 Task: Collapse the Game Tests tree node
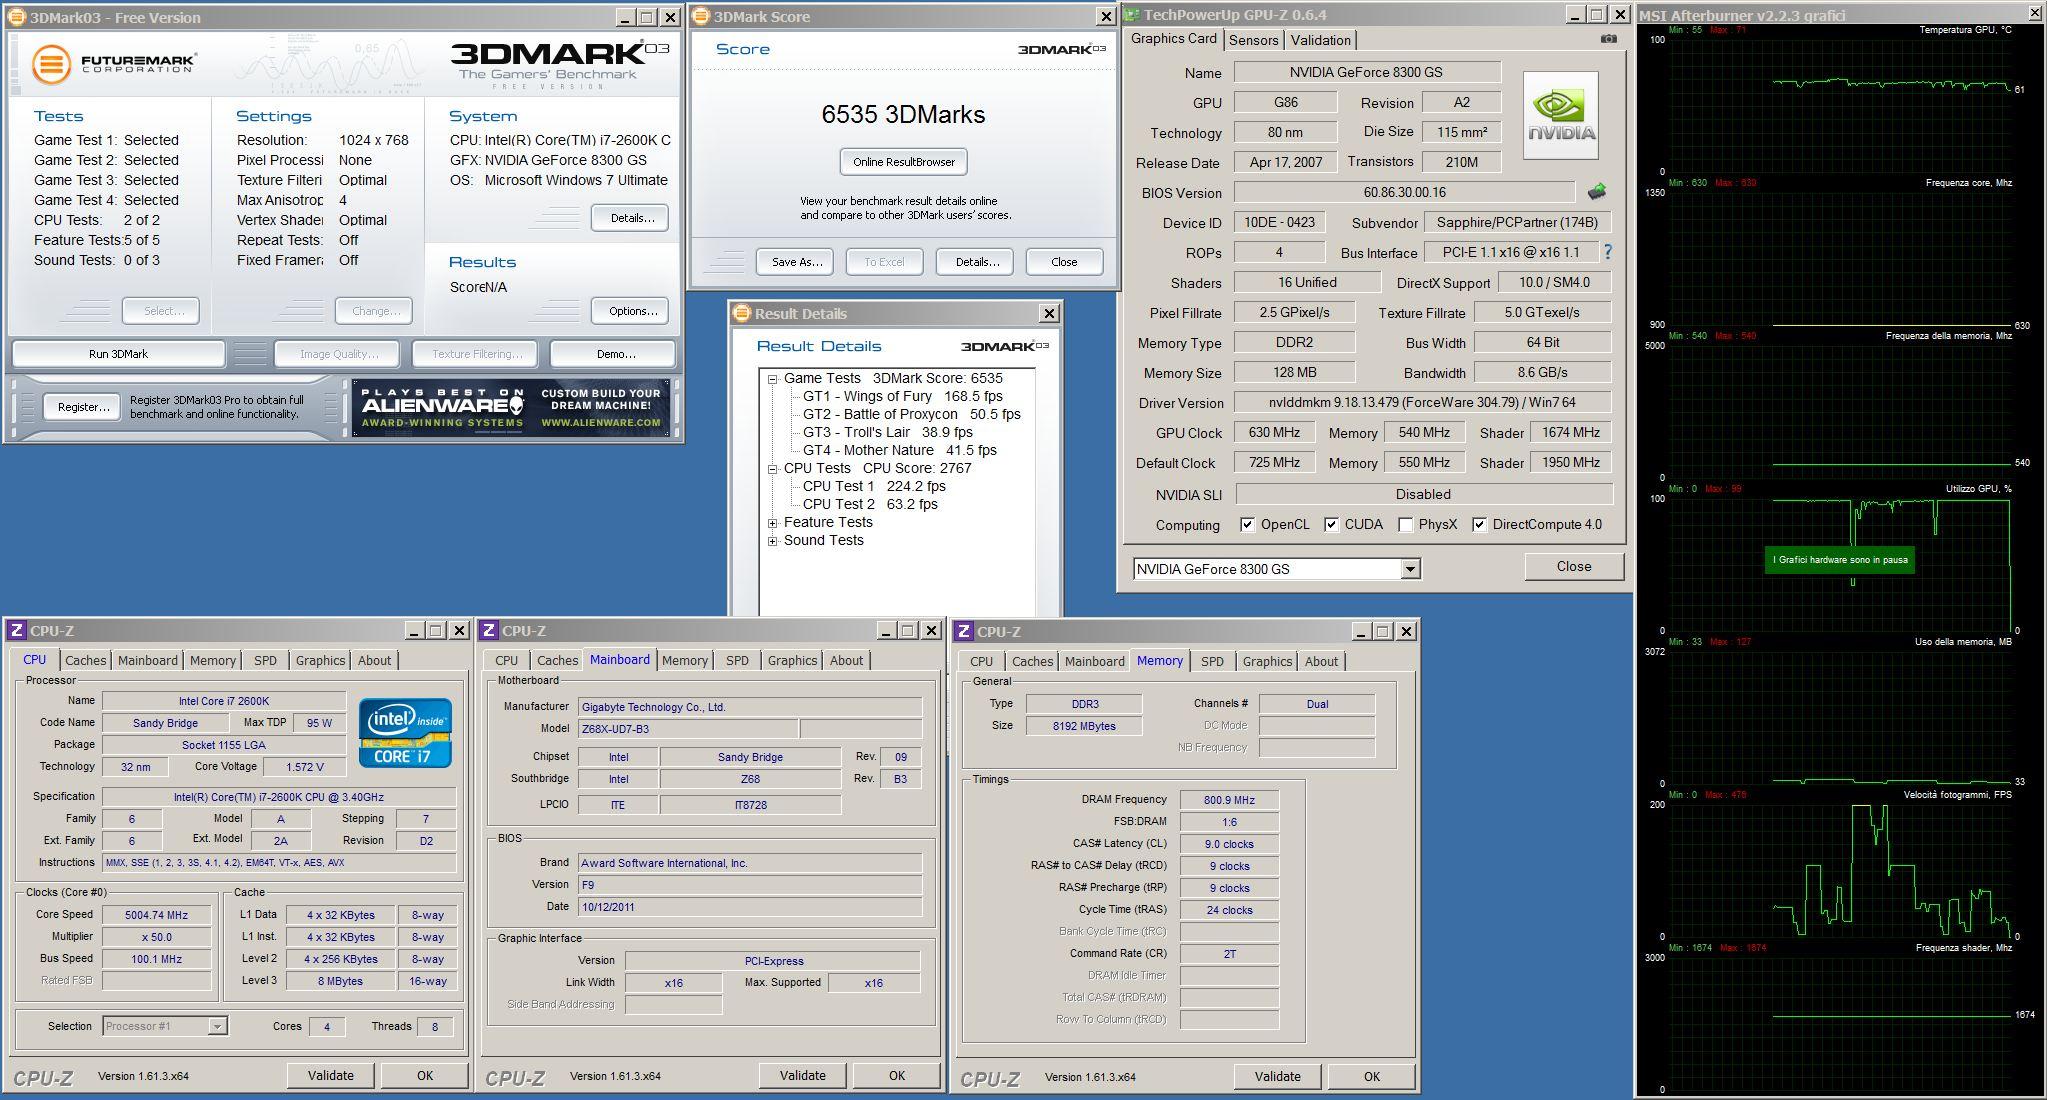click(x=772, y=379)
